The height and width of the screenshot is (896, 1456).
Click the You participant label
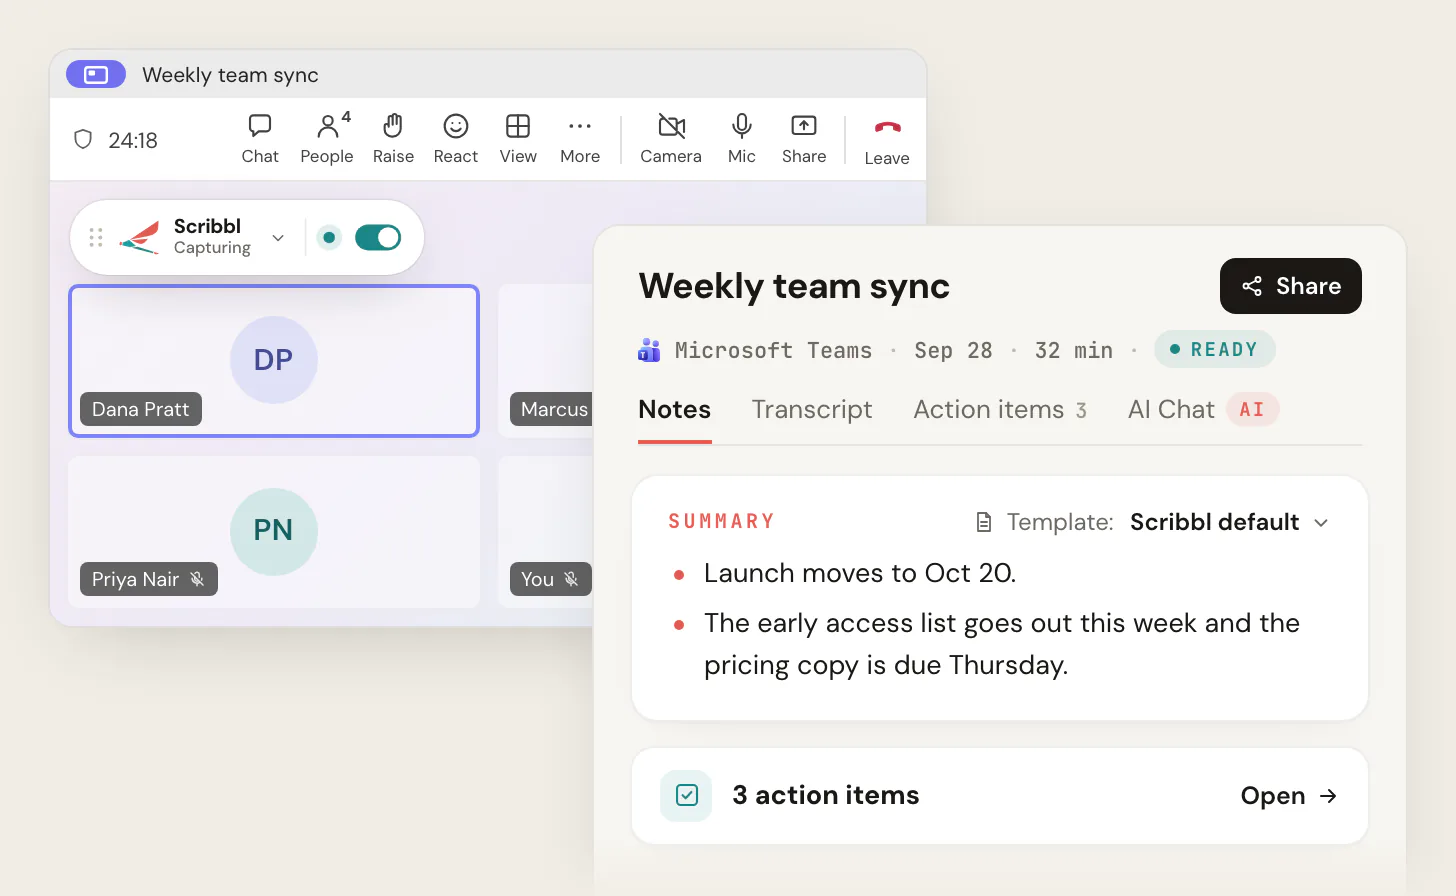click(x=551, y=579)
